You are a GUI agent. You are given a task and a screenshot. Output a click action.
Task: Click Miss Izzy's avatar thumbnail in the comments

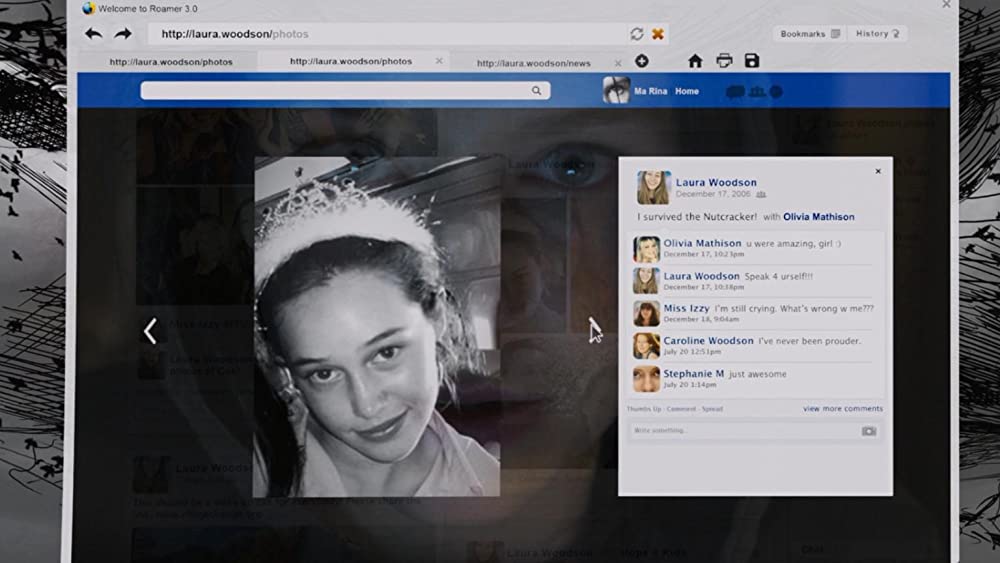[x=646, y=313]
